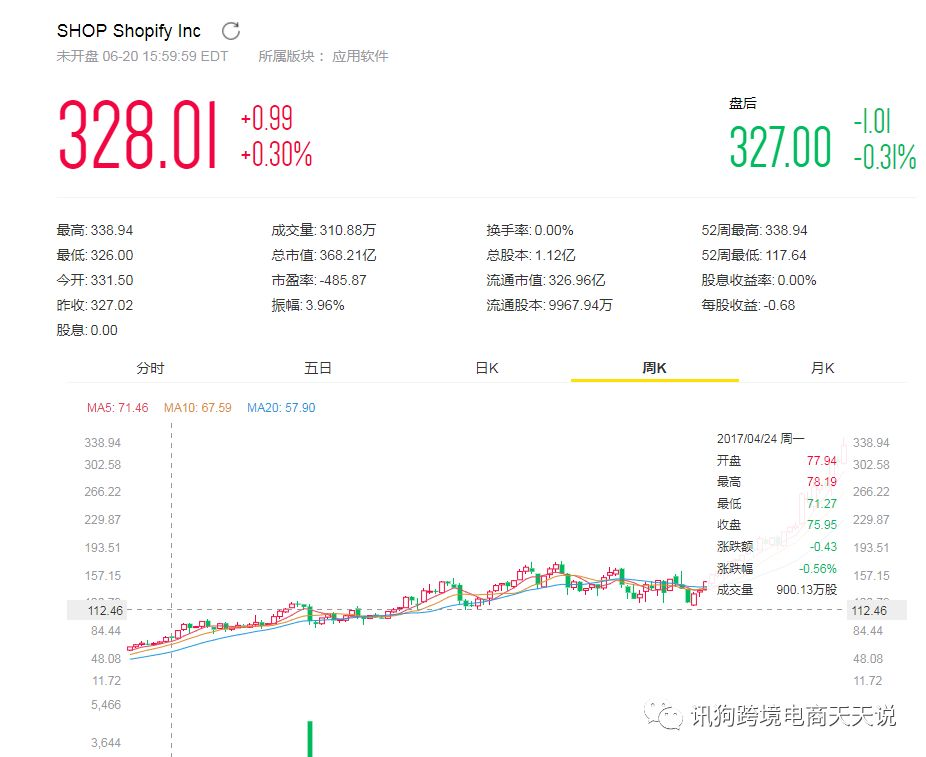The image size is (926, 757).
Task: Click the 股息: 0.00 entry
Action: (x=87, y=330)
